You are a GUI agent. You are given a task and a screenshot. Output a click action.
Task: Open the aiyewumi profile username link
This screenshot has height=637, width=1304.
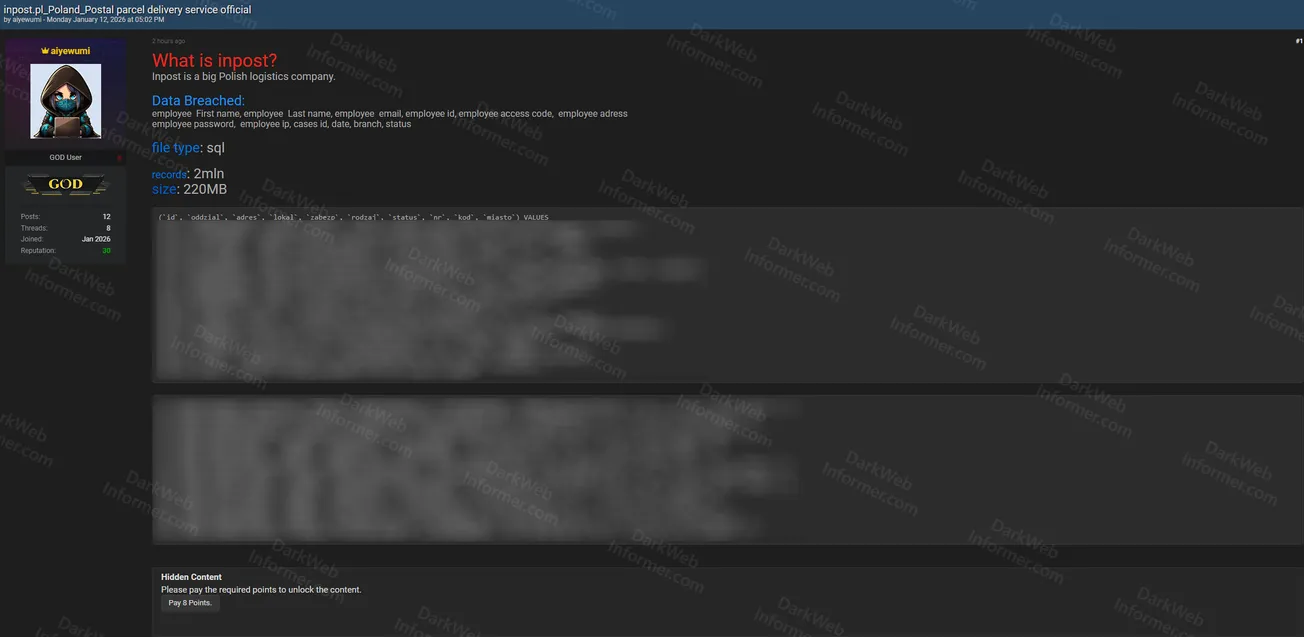pos(70,50)
